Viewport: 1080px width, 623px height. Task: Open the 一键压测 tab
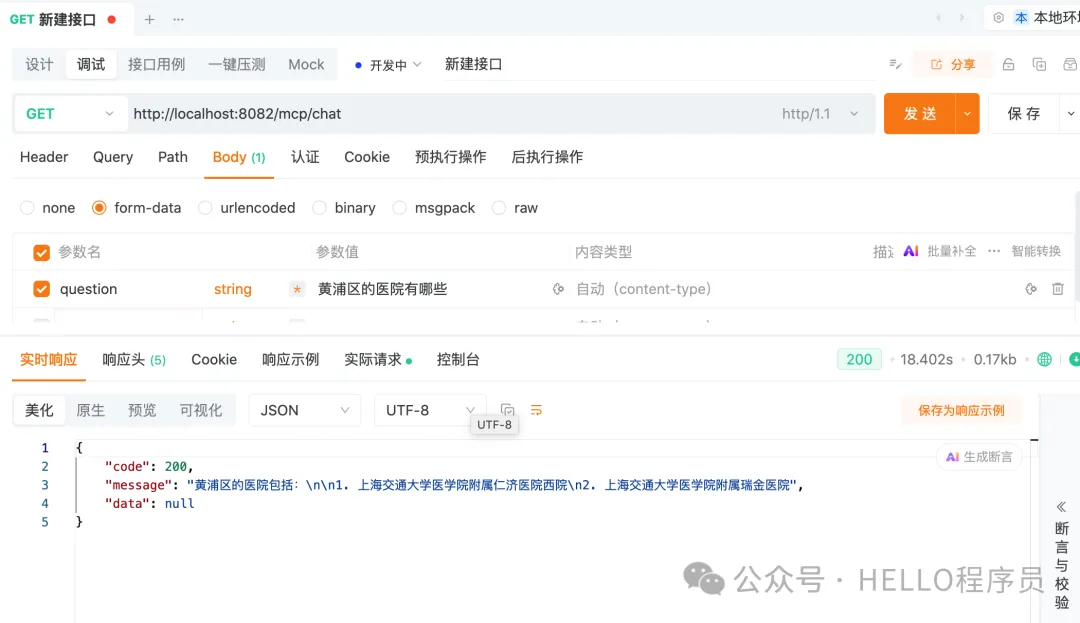[x=236, y=65]
